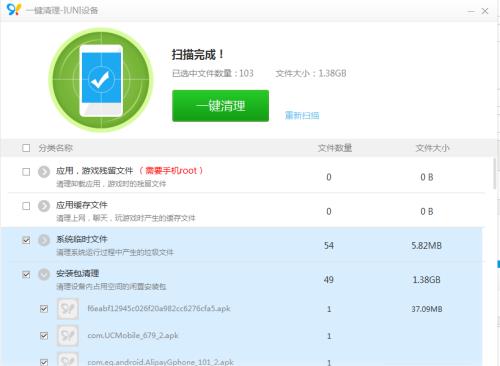Check the 应用、游戏残留文件 checkbox
Viewport: 500px width, 366px height.
[x=26, y=172]
